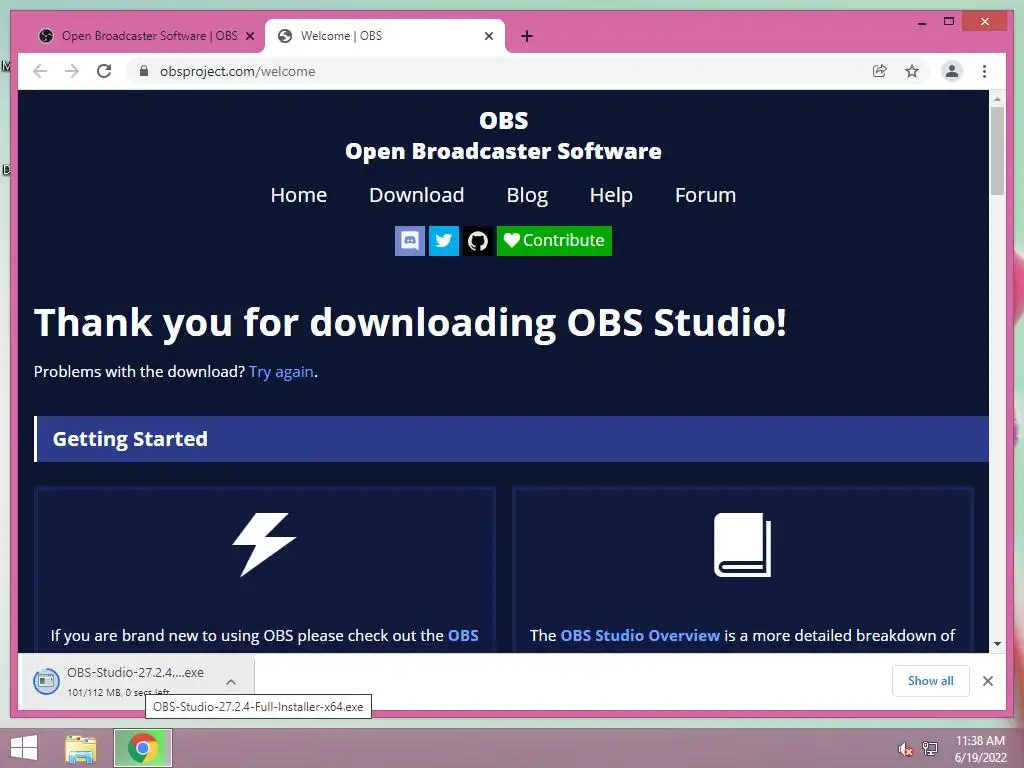This screenshot has width=1024, height=768.
Task: Click the lock icon in address bar
Action: 144,71
